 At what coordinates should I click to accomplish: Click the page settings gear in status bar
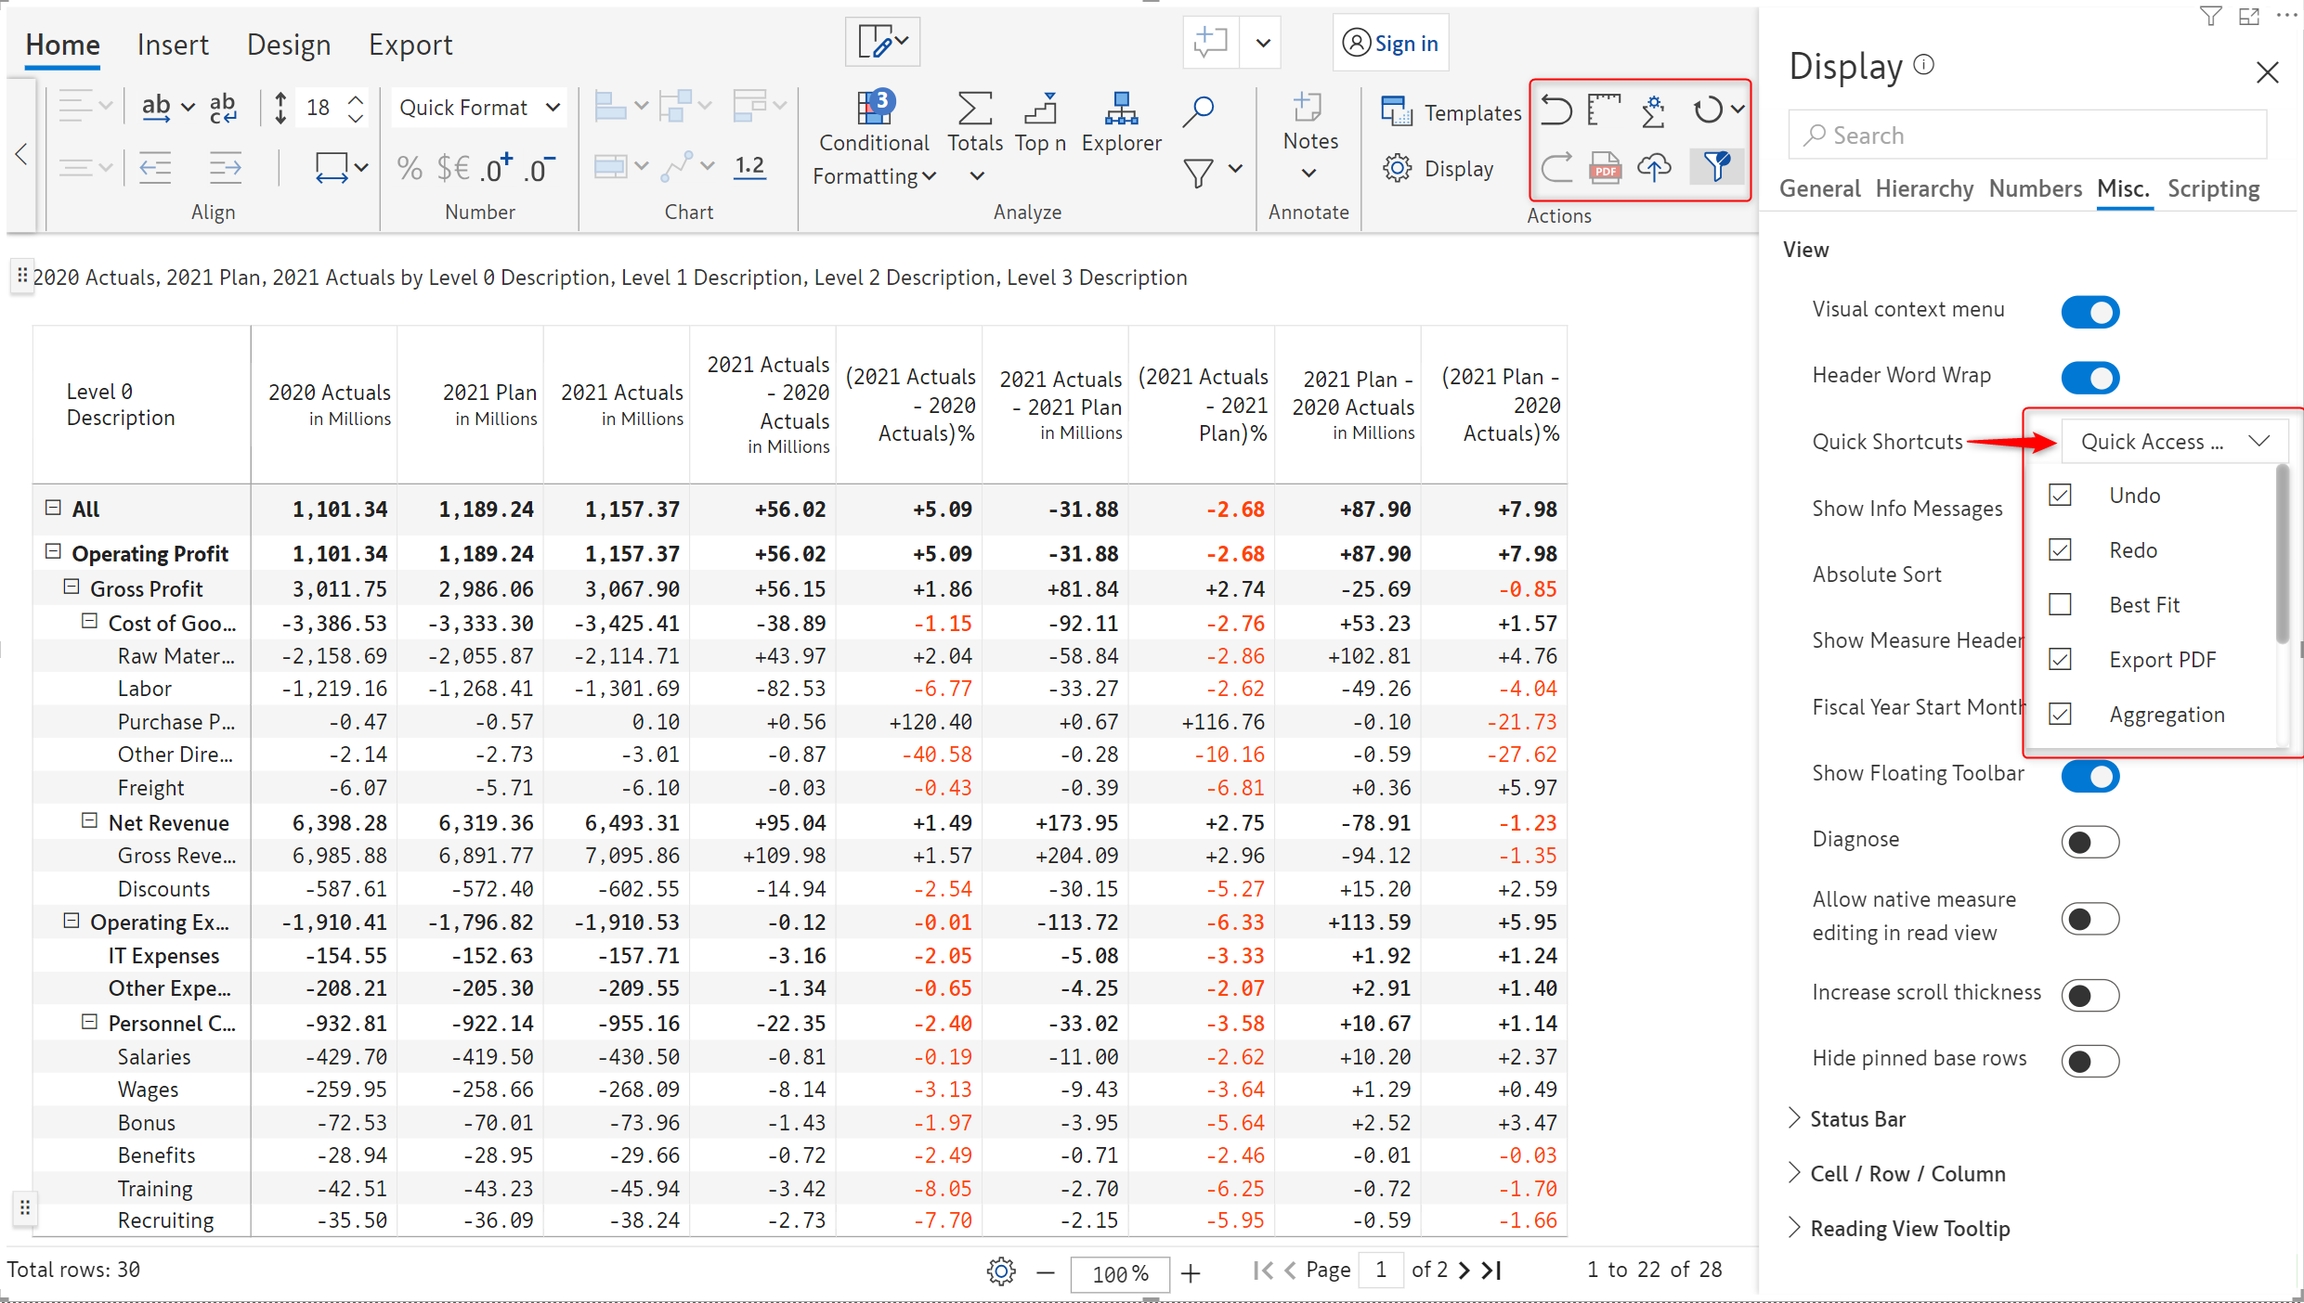1000,1271
